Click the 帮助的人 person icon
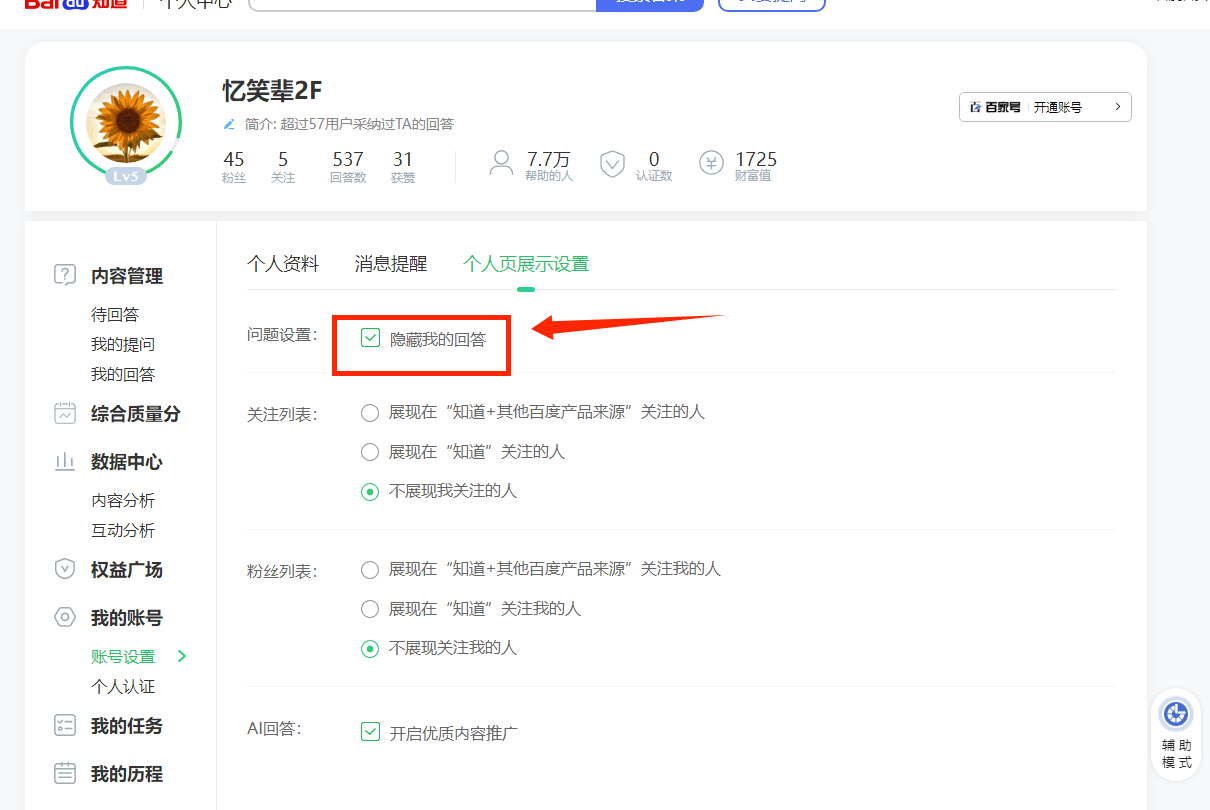The height and width of the screenshot is (810, 1210). click(x=501, y=163)
